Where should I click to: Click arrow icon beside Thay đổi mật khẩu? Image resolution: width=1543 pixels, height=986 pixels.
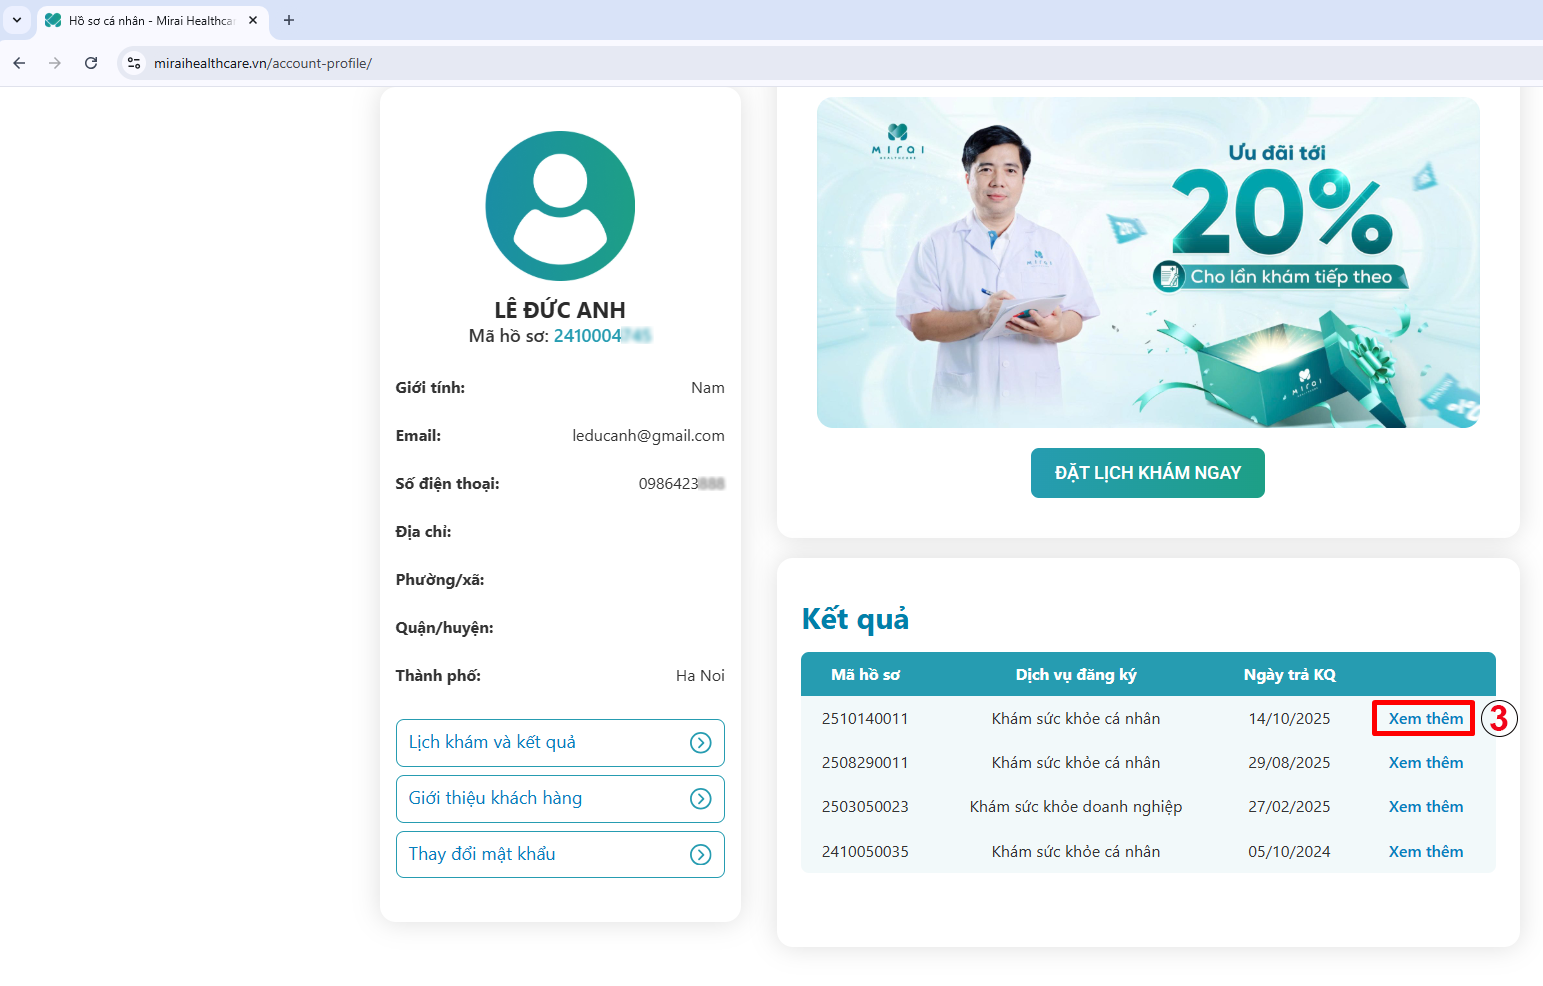701,855
